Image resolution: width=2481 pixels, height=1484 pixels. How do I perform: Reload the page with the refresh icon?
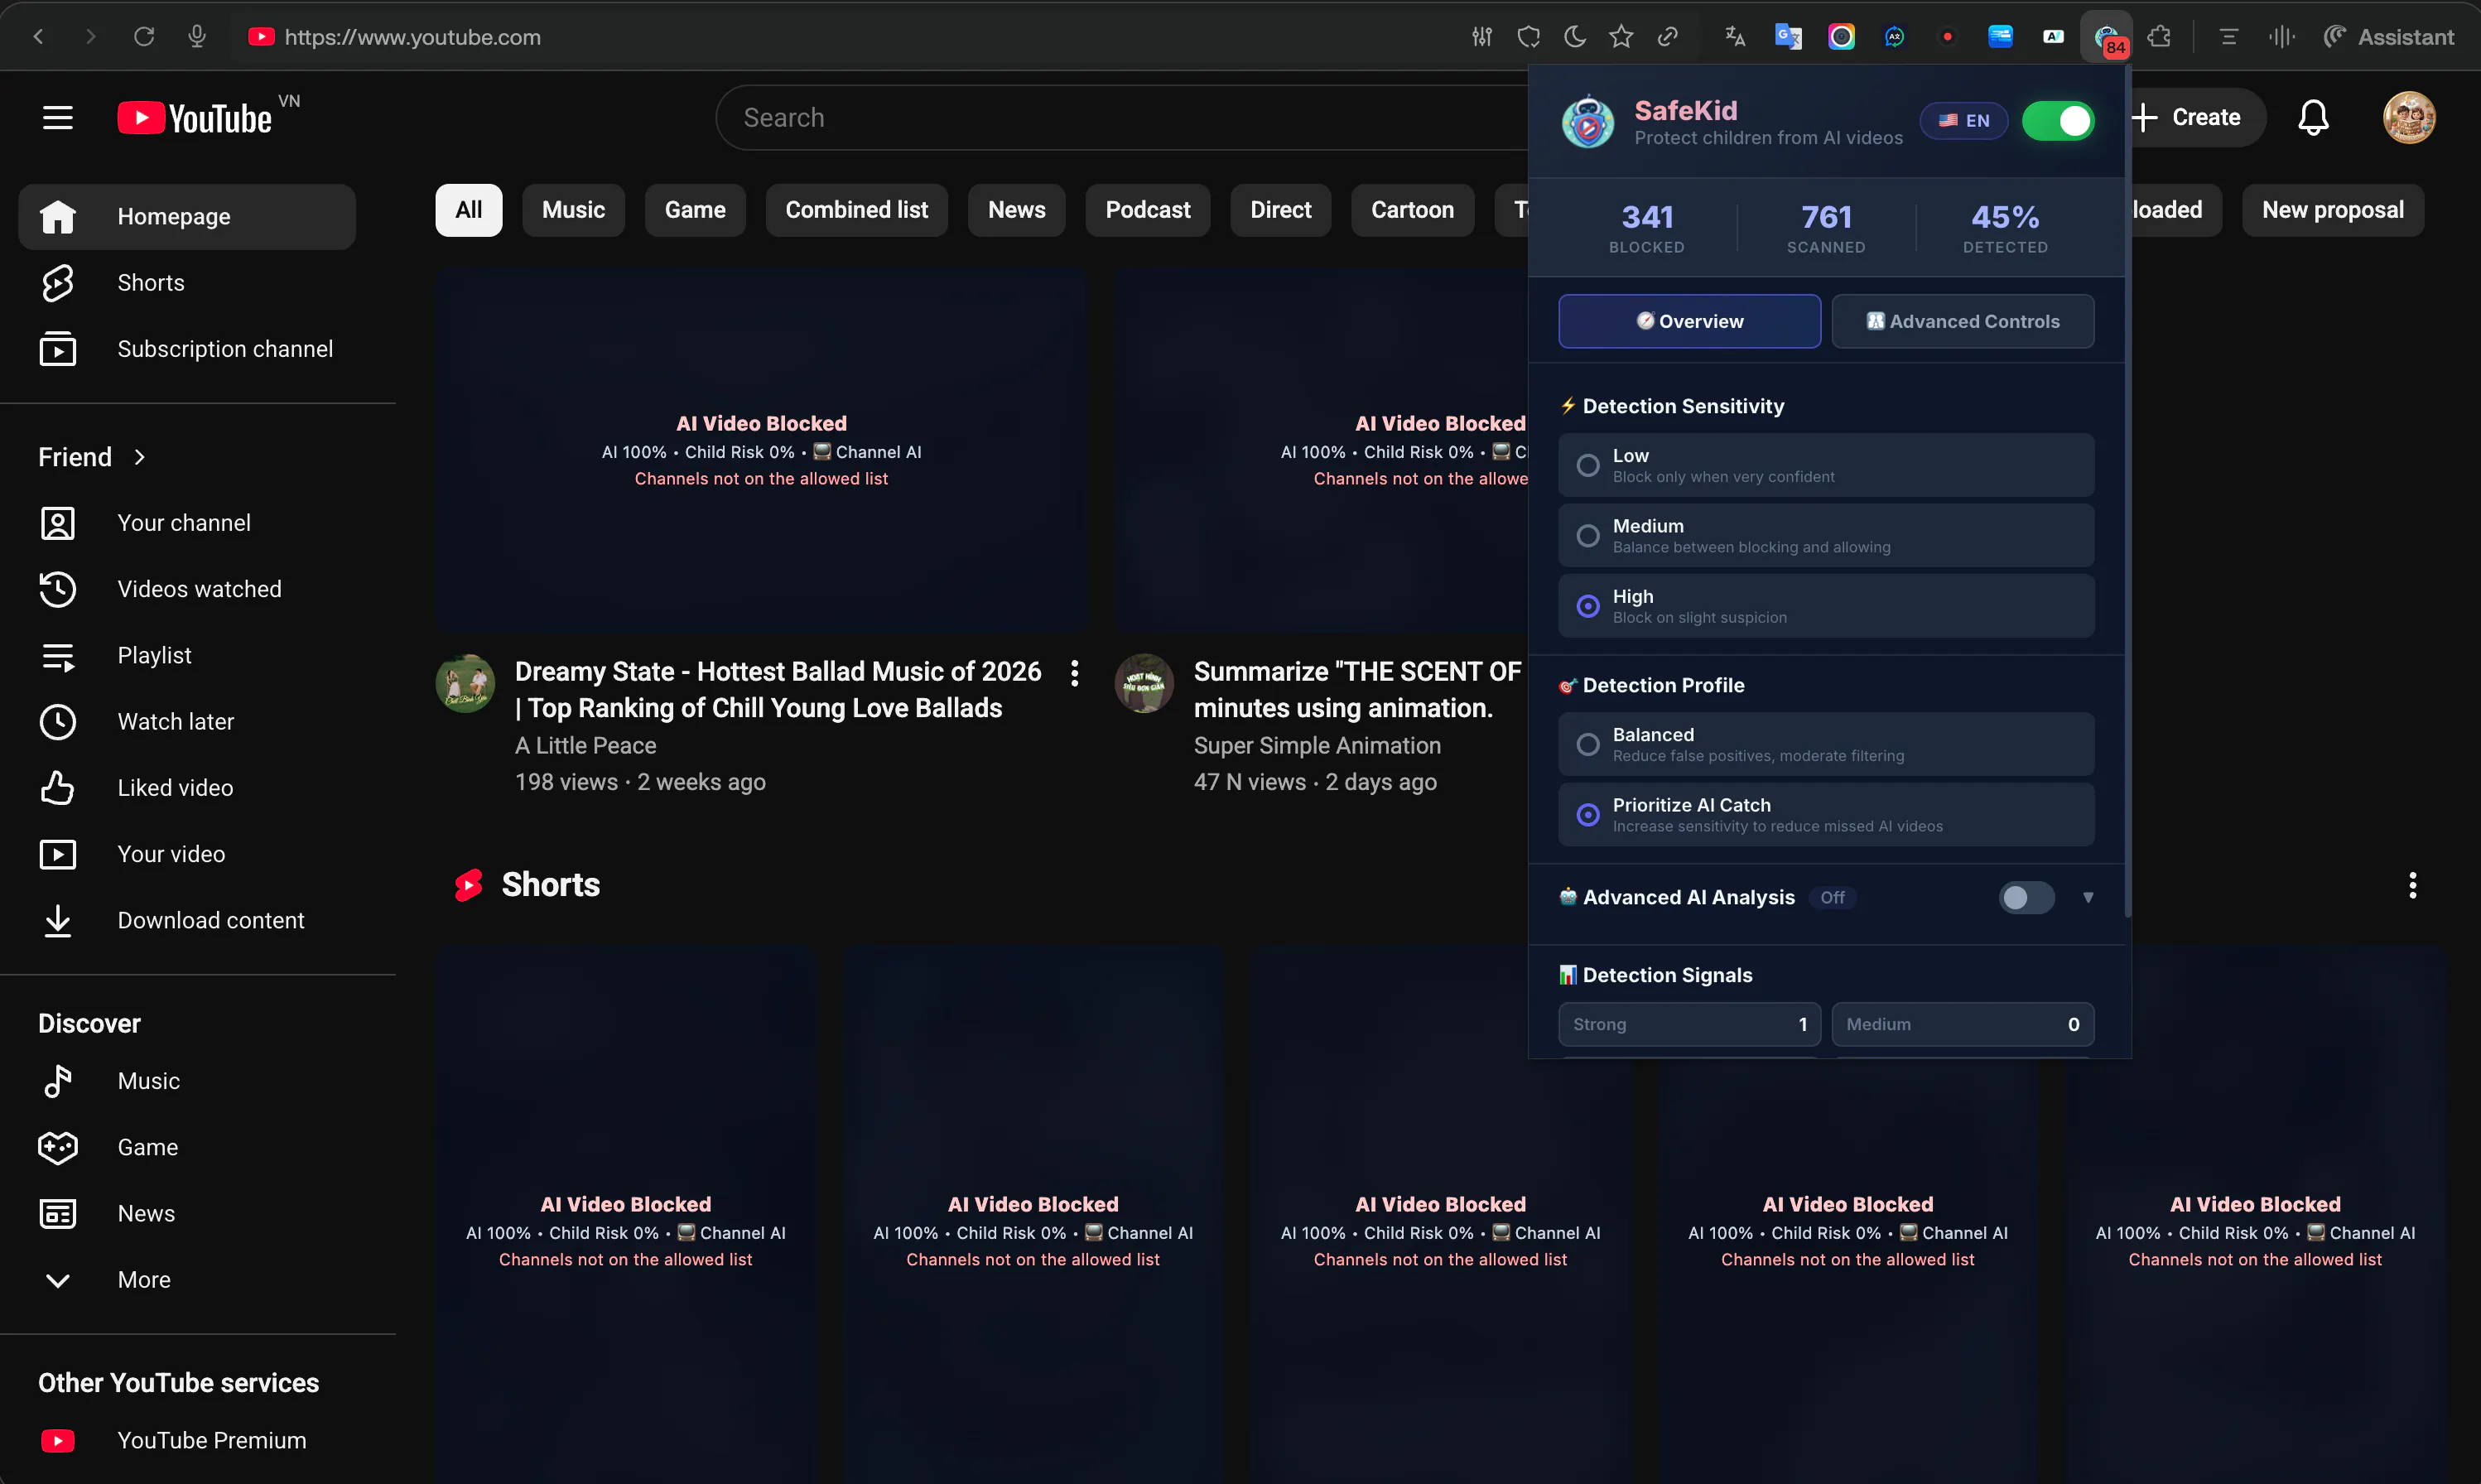(x=144, y=37)
